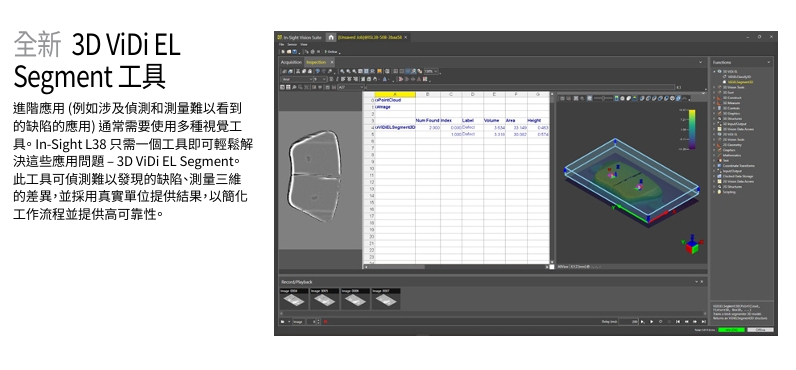Click the Online play button in top toolbar
Image resolution: width=796 pixels, height=370 pixels.
[331, 52]
